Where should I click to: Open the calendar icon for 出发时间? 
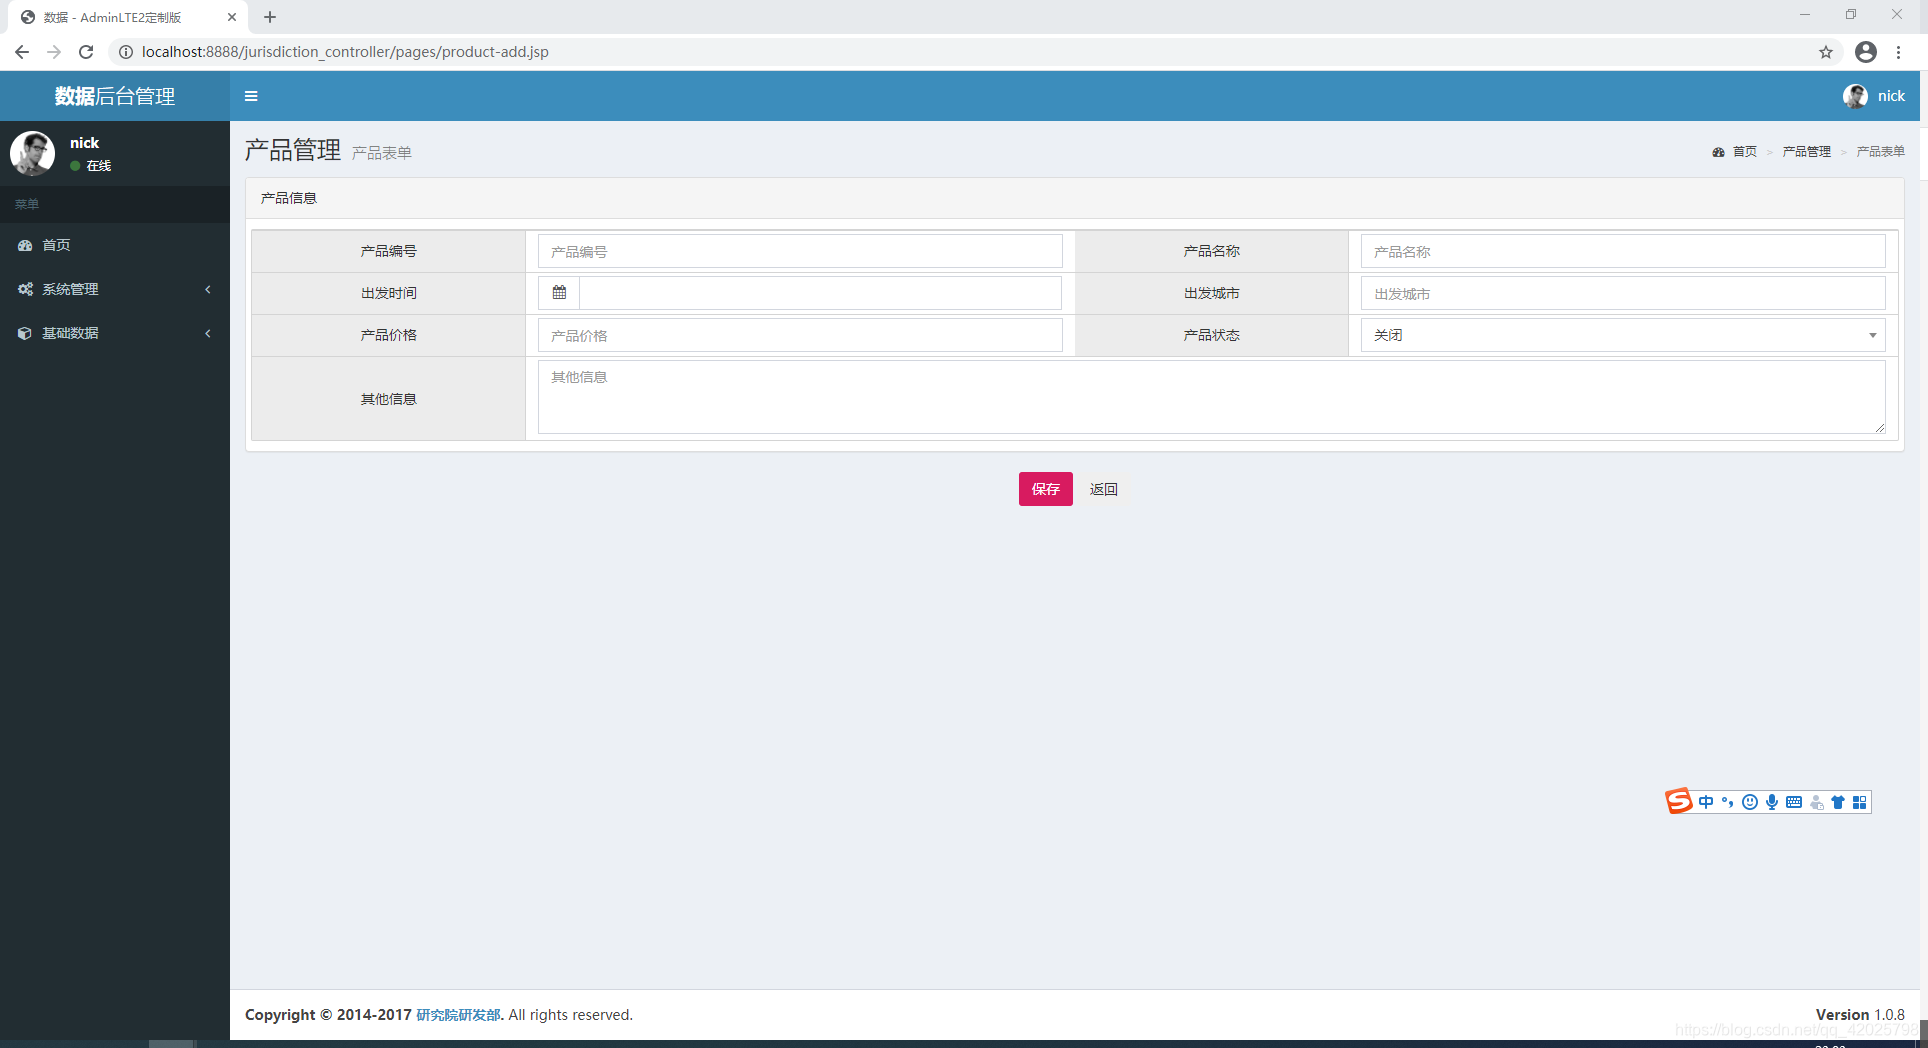(559, 293)
